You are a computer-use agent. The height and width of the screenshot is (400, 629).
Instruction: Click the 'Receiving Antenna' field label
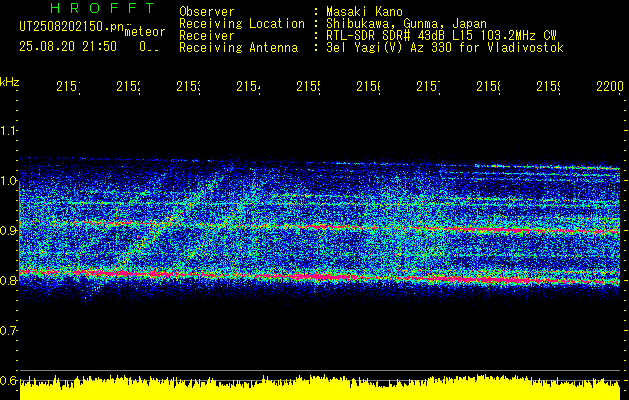pos(238,48)
